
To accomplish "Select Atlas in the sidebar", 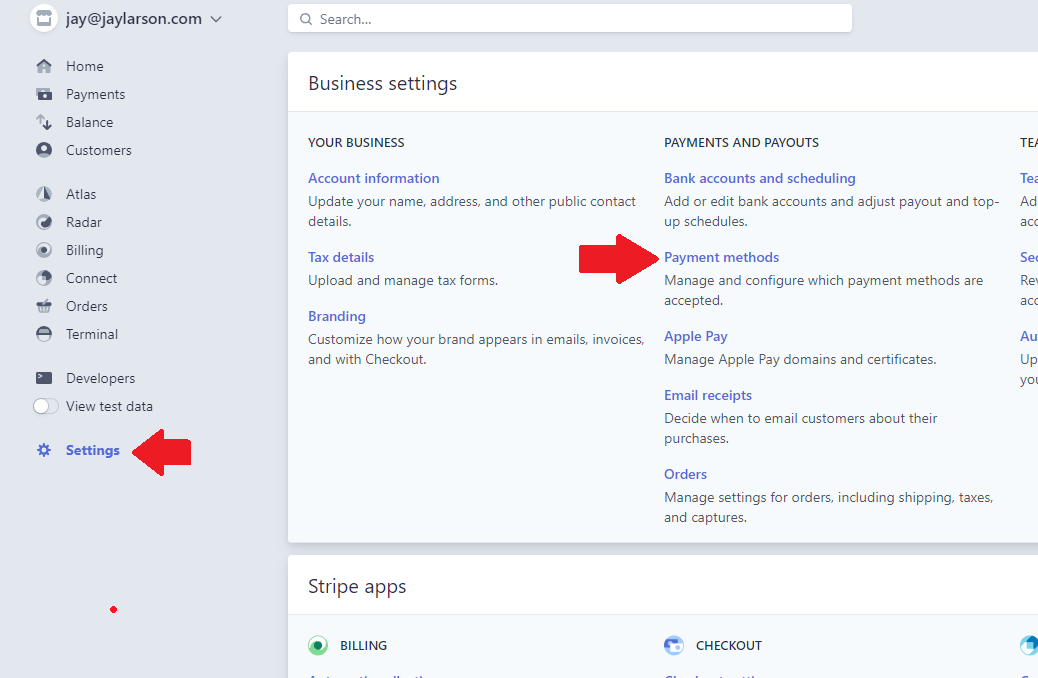I will point(81,194).
